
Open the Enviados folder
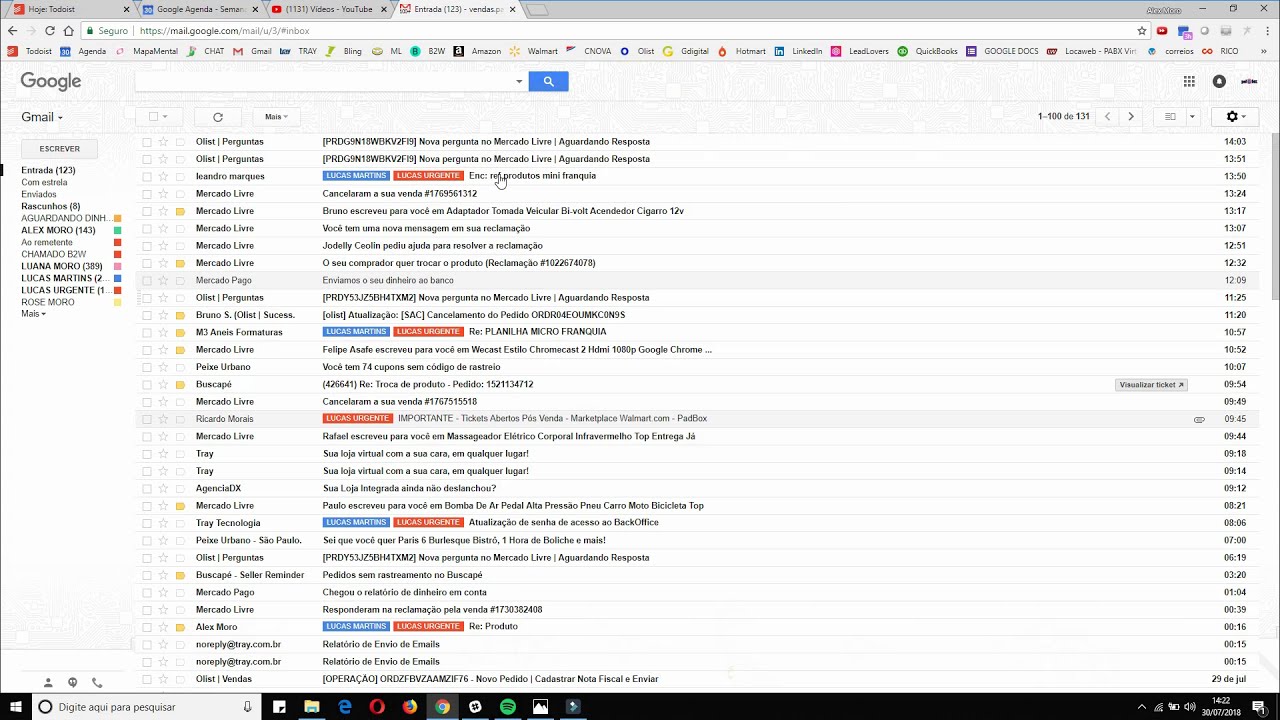(x=39, y=194)
